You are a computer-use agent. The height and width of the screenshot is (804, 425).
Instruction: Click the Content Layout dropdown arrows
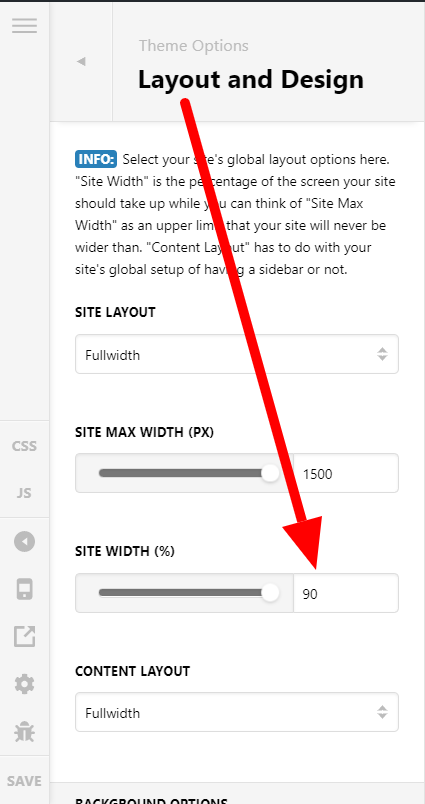[x=382, y=712]
